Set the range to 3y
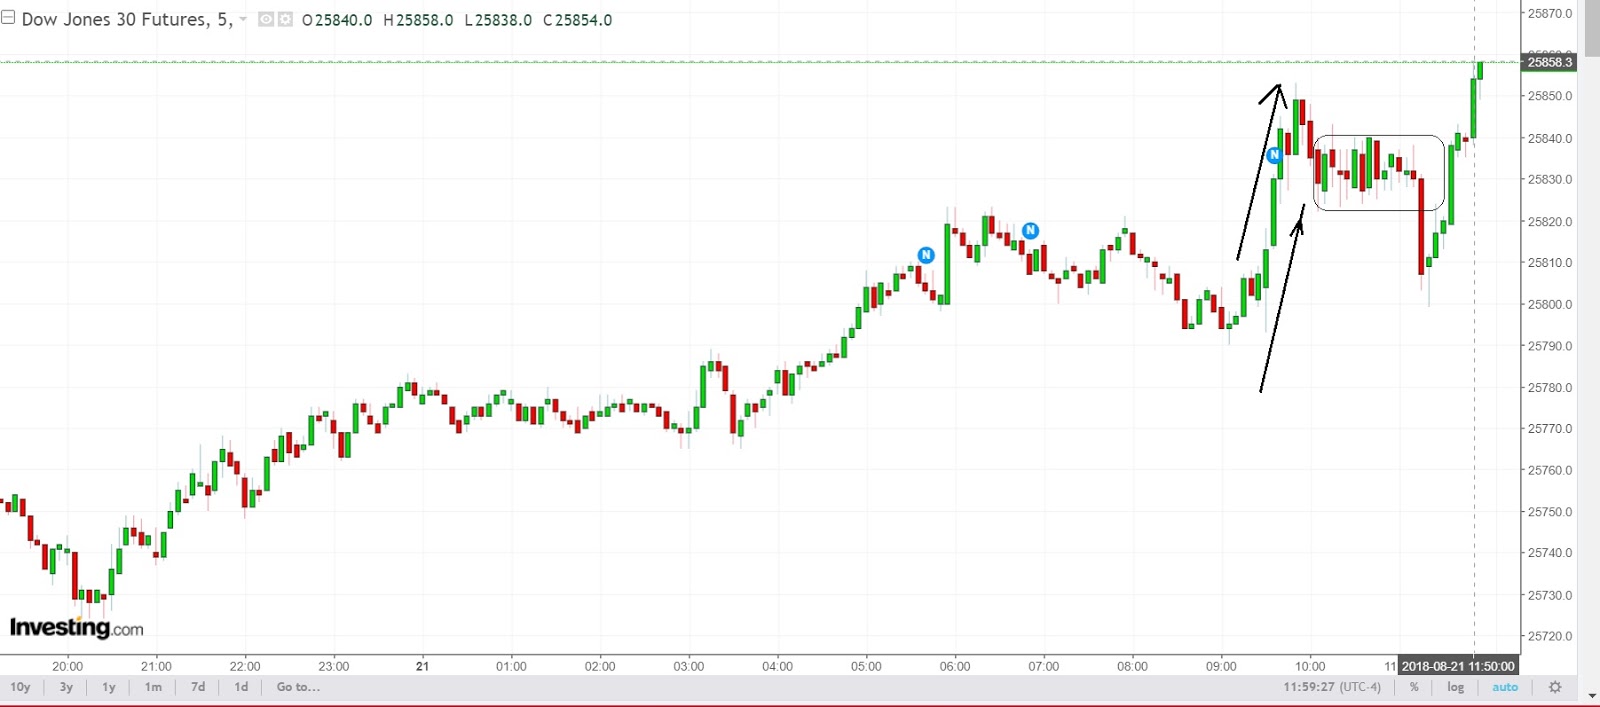Viewport: 1600px width, 707px height. 66,687
